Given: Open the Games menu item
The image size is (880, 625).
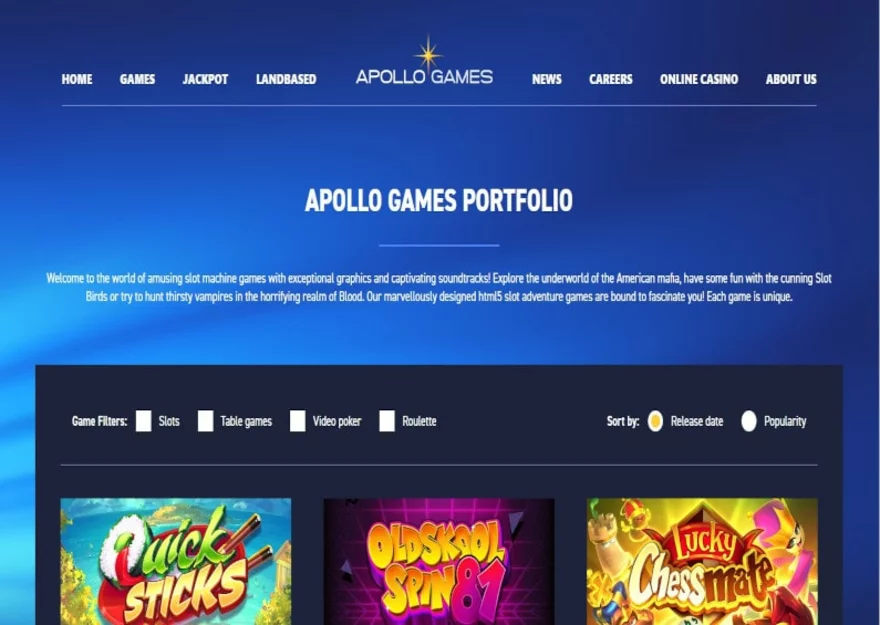Looking at the screenshot, I should click(x=138, y=79).
